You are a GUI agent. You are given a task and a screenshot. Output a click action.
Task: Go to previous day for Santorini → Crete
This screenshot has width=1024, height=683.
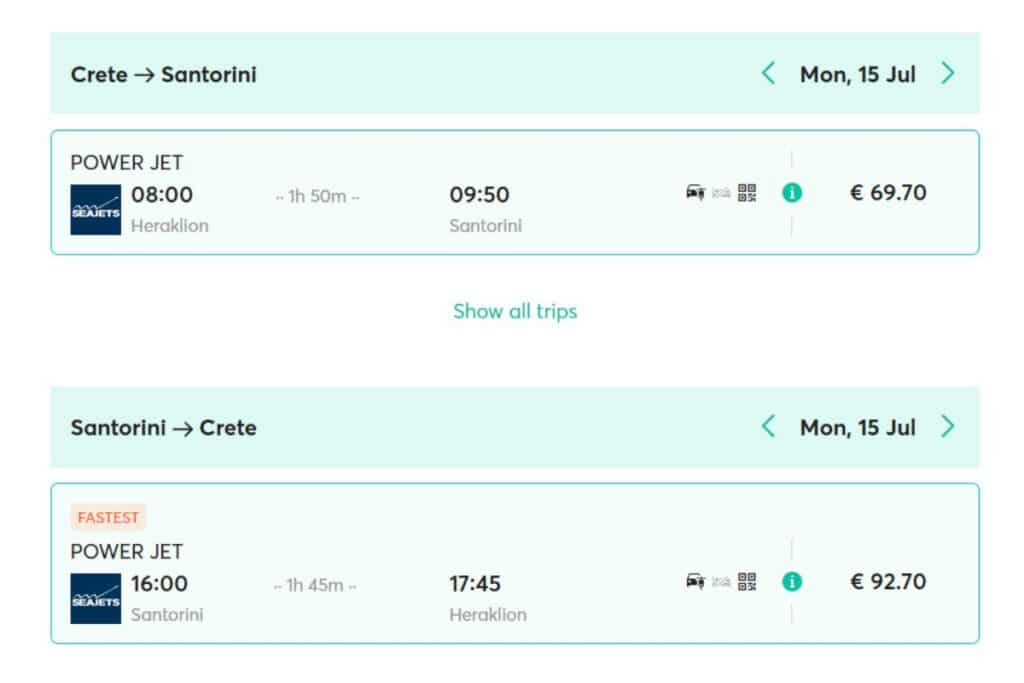pyautogui.click(x=768, y=427)
